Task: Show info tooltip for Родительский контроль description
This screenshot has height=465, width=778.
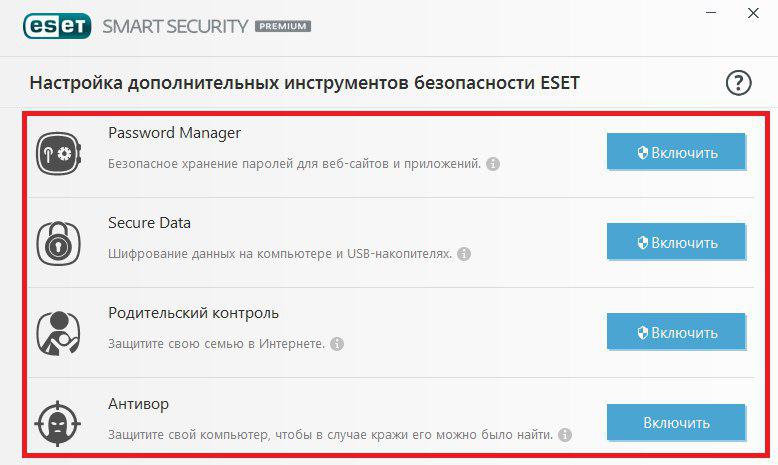Action: point(337,344)
